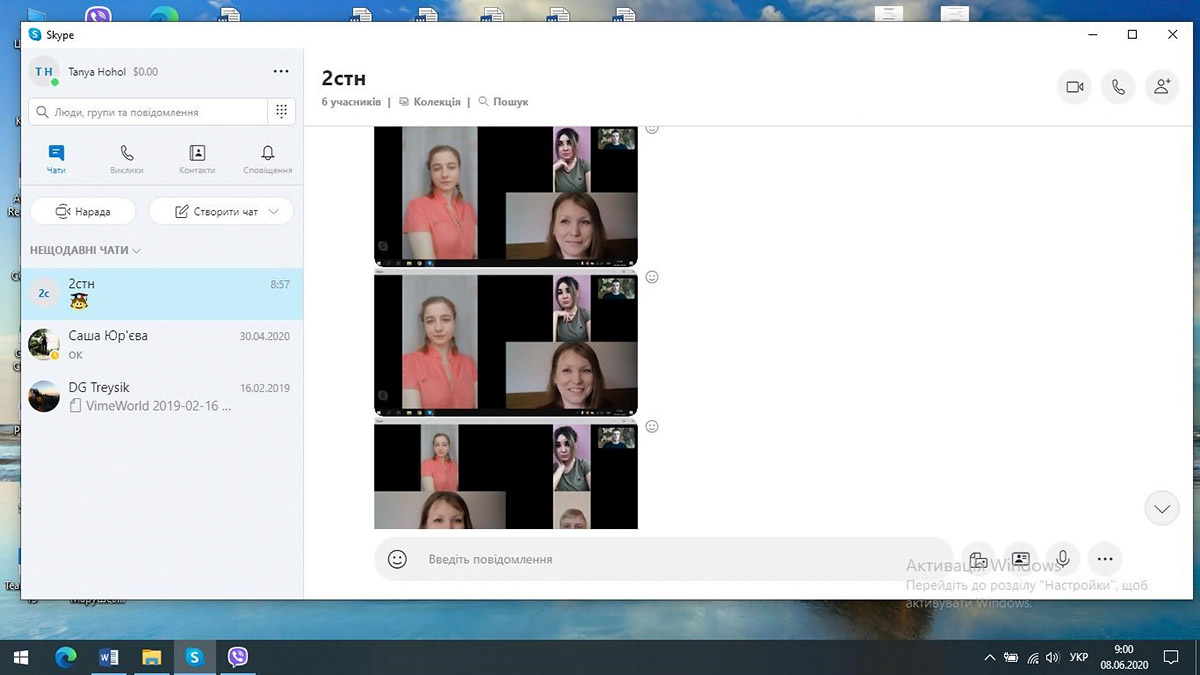This screenshot has width=1200, height=675.
Task: Record a voice message with microphone icon
Action: pyautogui.click(x=1062, y=559)
